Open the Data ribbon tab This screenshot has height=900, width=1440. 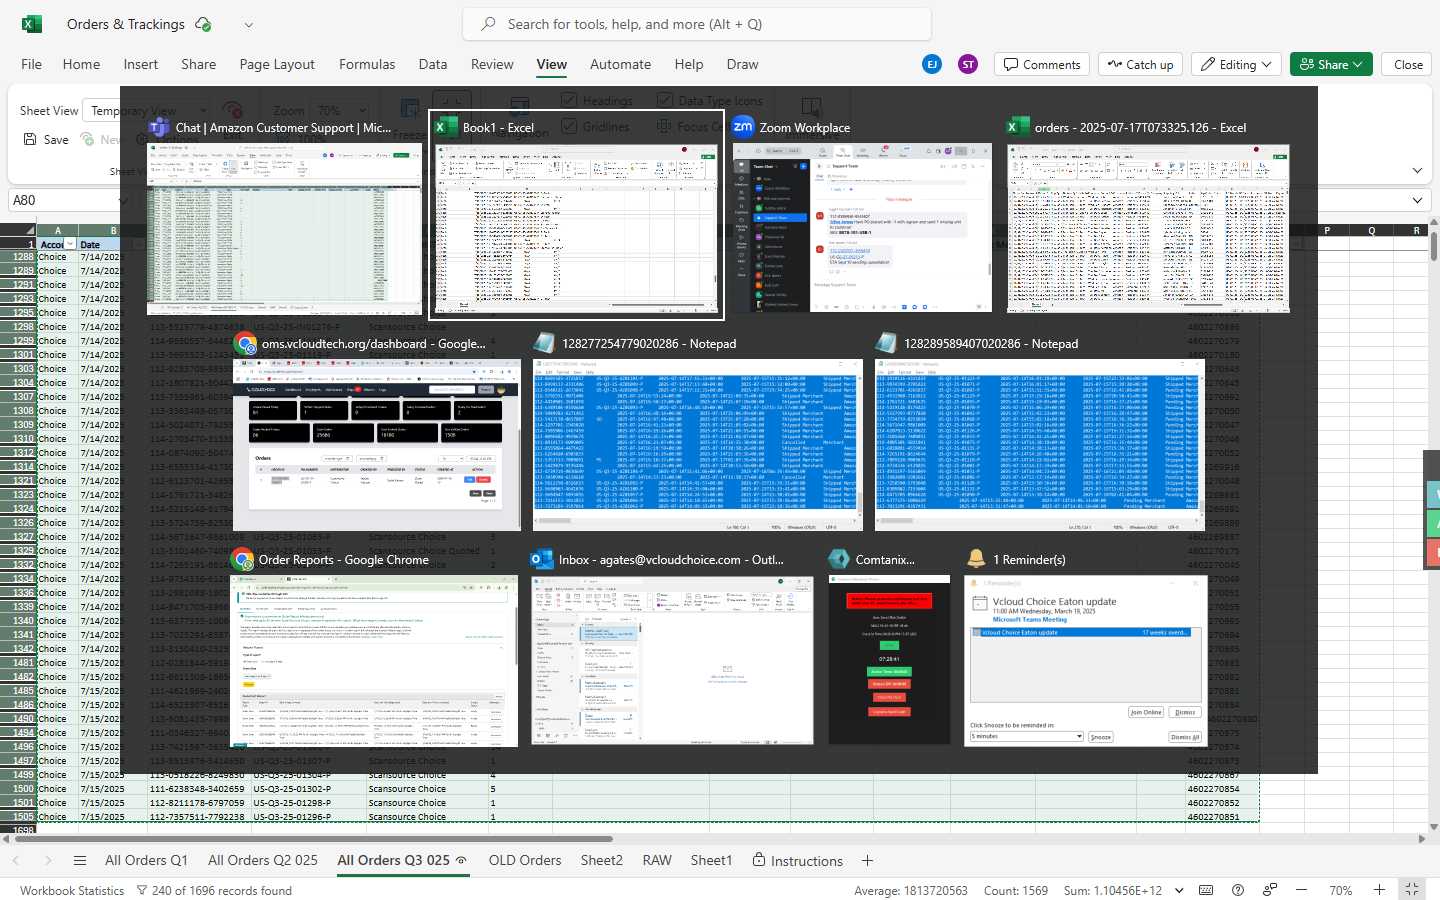[433, 64]
